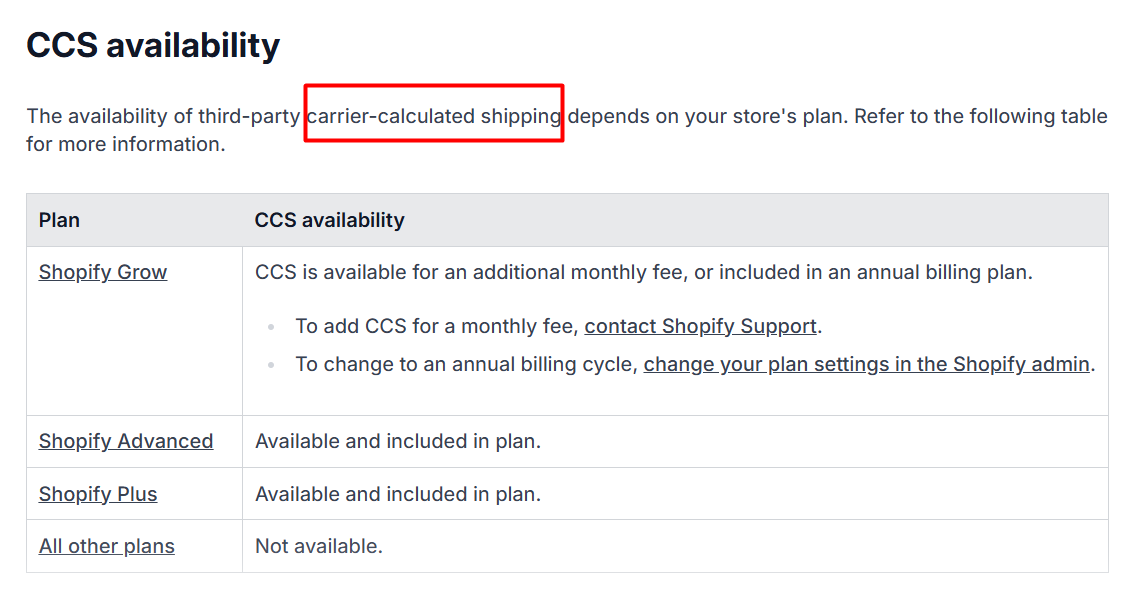Open change your plan settings in Shopify admin

[x=868, y=364]
